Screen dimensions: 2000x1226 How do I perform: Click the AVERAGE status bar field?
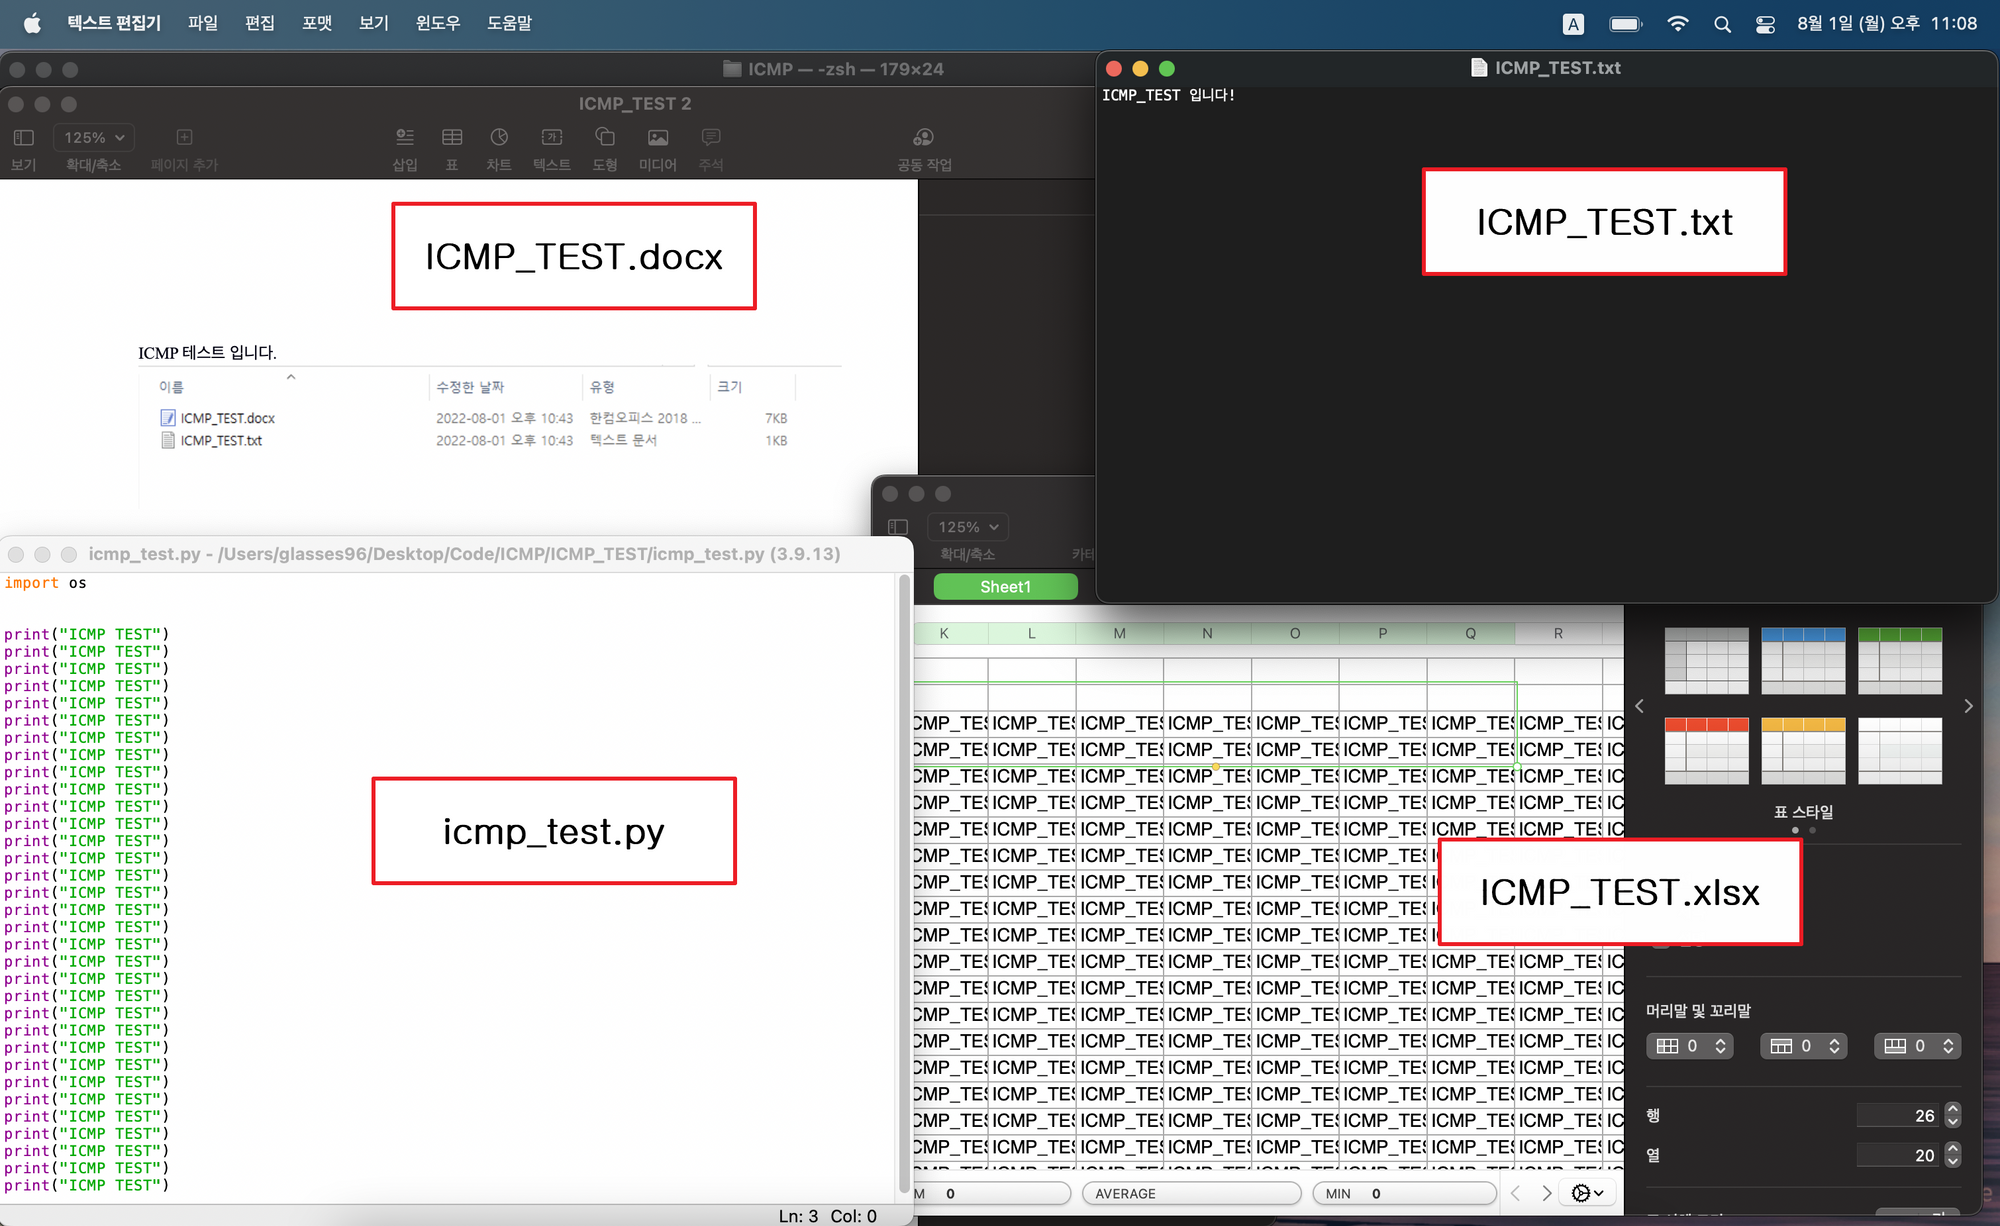(x=1191, y=1193)
